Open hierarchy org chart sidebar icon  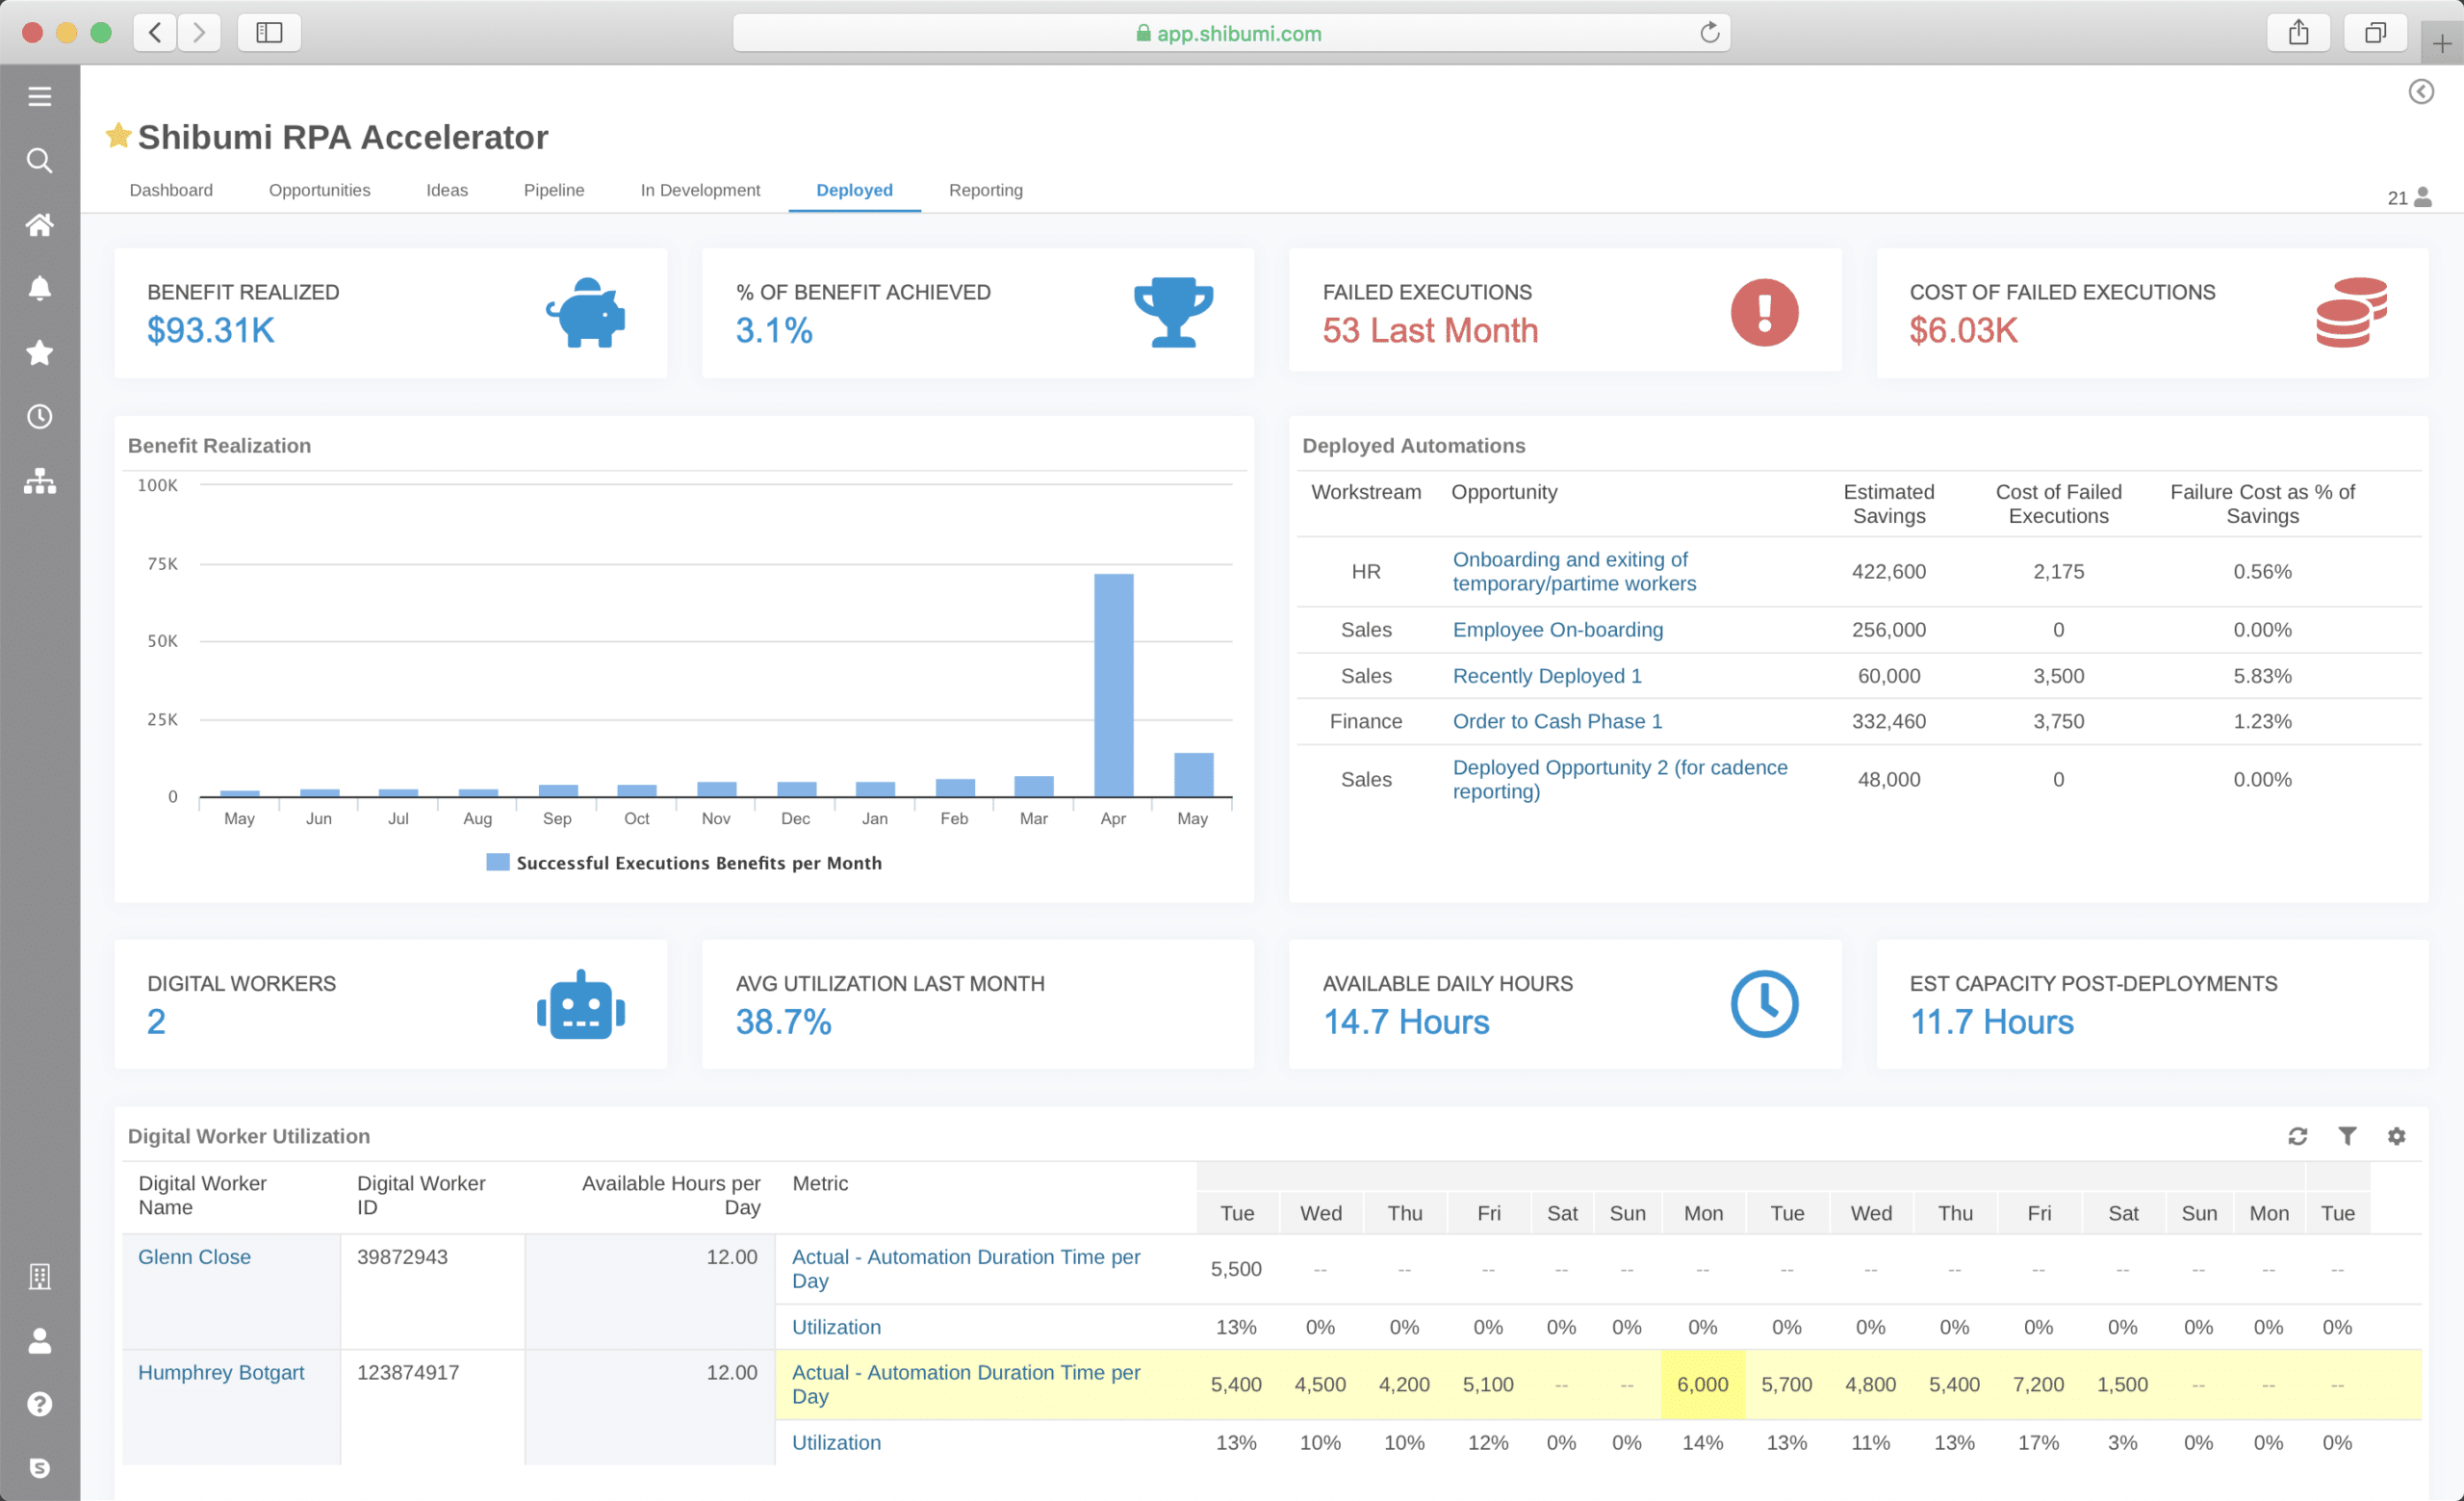tap(39, 481)
